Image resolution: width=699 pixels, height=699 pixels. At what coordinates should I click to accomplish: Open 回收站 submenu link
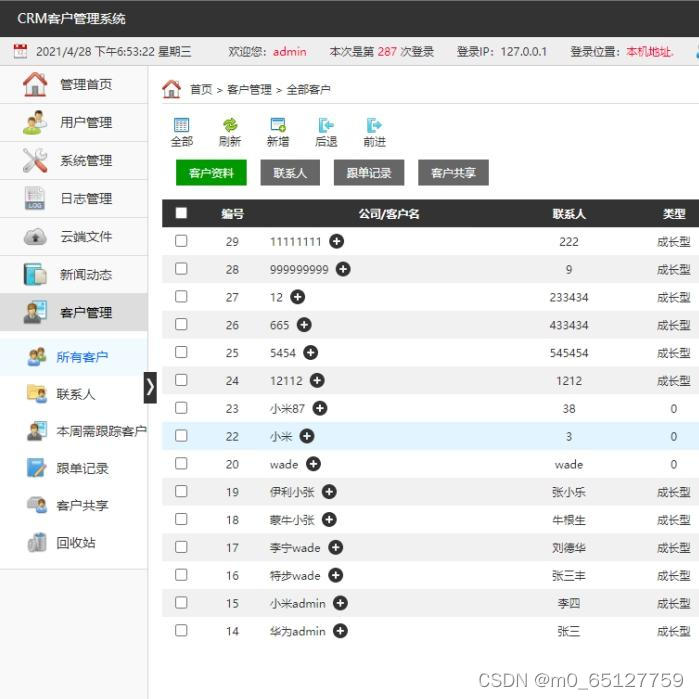[76, 543]
